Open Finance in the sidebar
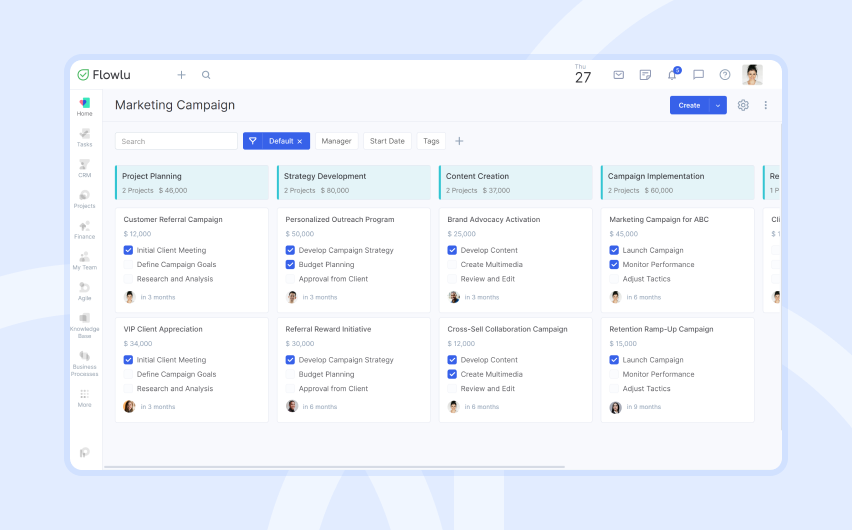The height and width of the screenshot is (530, 852). tap(84, 230)
